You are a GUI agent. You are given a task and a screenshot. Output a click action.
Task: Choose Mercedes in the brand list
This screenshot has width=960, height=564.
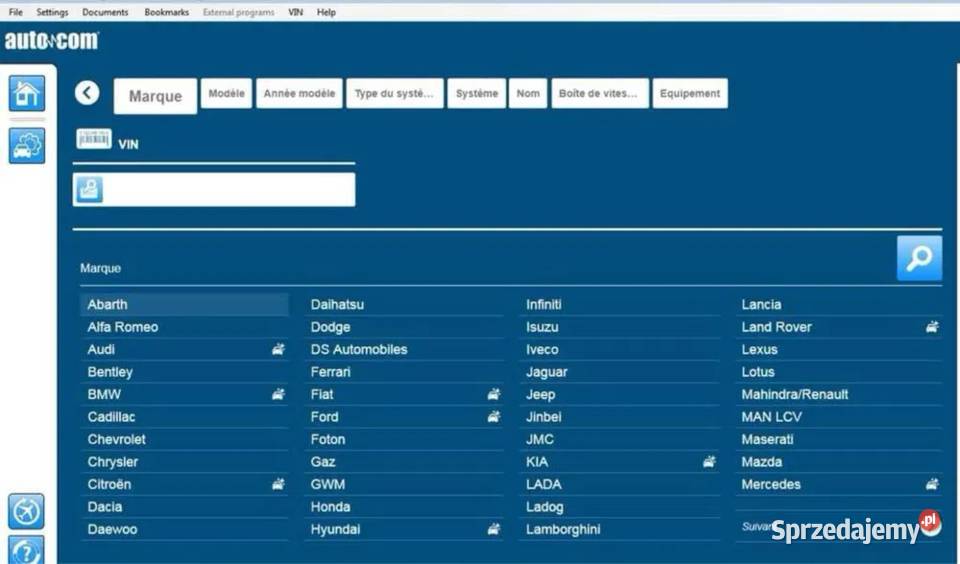771,485
